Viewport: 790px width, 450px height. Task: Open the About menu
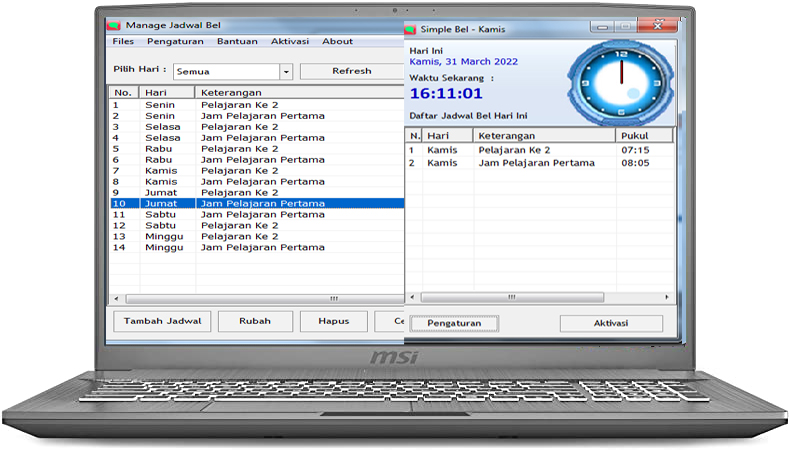pyautogui.click(x=337, y=42)
